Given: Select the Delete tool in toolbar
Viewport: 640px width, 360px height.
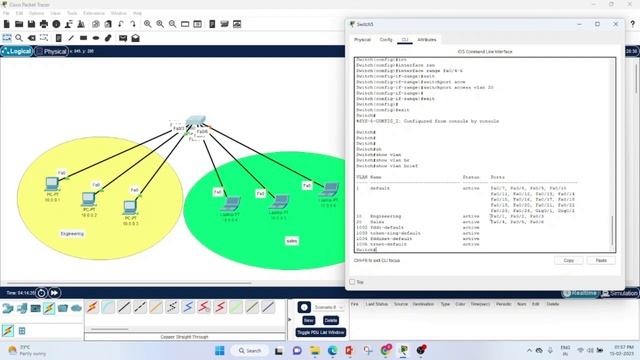Looking at the screenshot, I should coord(31,38).
